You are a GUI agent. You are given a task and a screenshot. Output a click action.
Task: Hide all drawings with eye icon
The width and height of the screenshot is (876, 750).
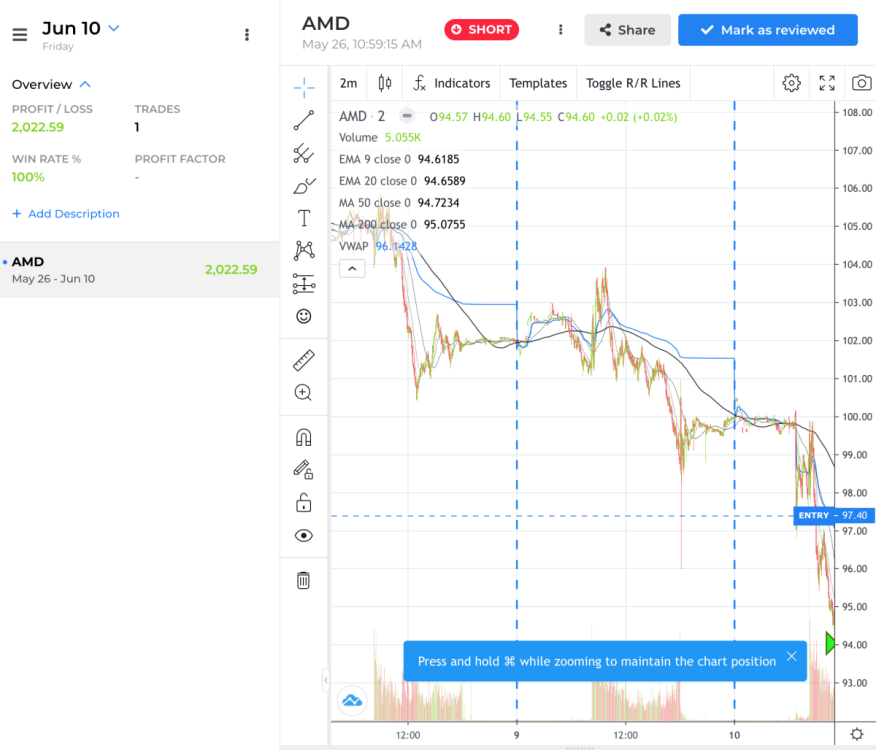[304, 536]
